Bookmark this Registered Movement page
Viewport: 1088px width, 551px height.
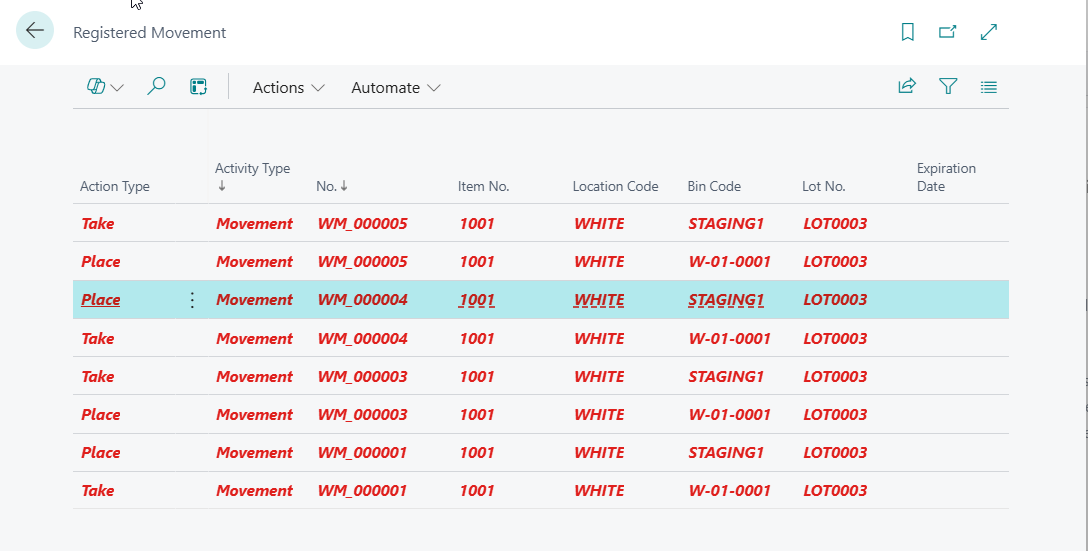907,32
